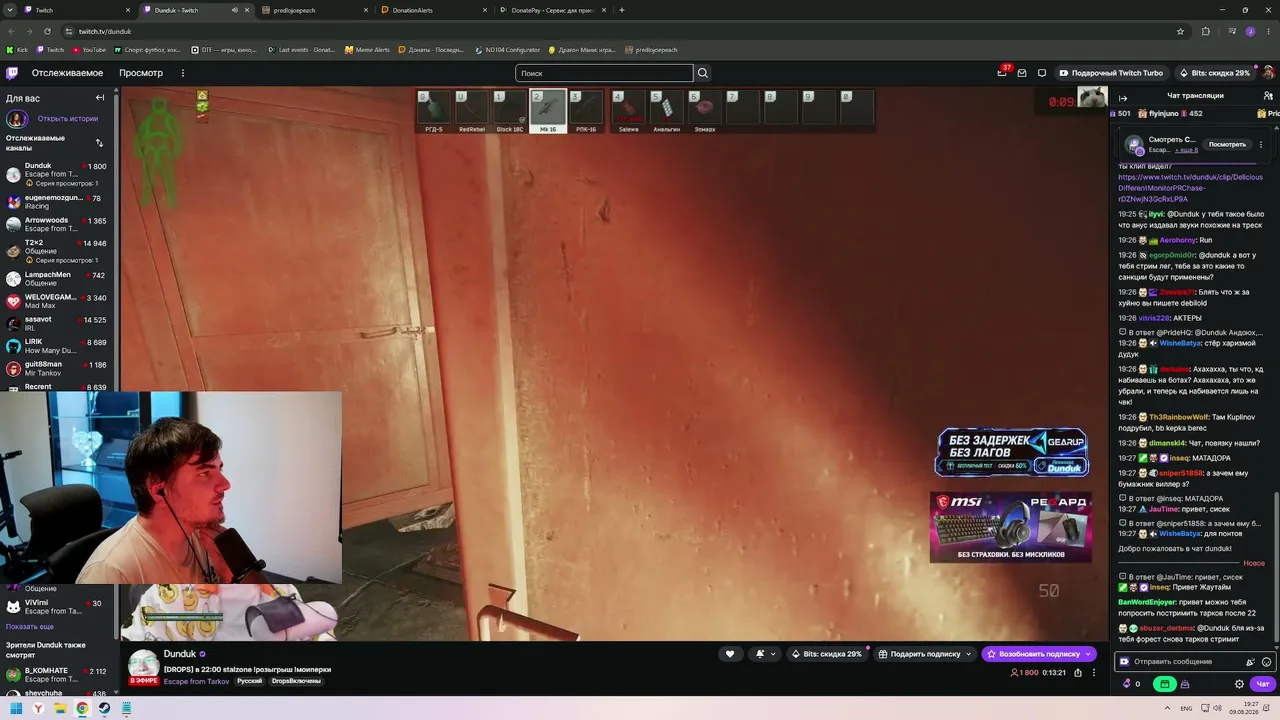Click the browser address bar
The image size is (1280, 720).
[x=620, y=31]
